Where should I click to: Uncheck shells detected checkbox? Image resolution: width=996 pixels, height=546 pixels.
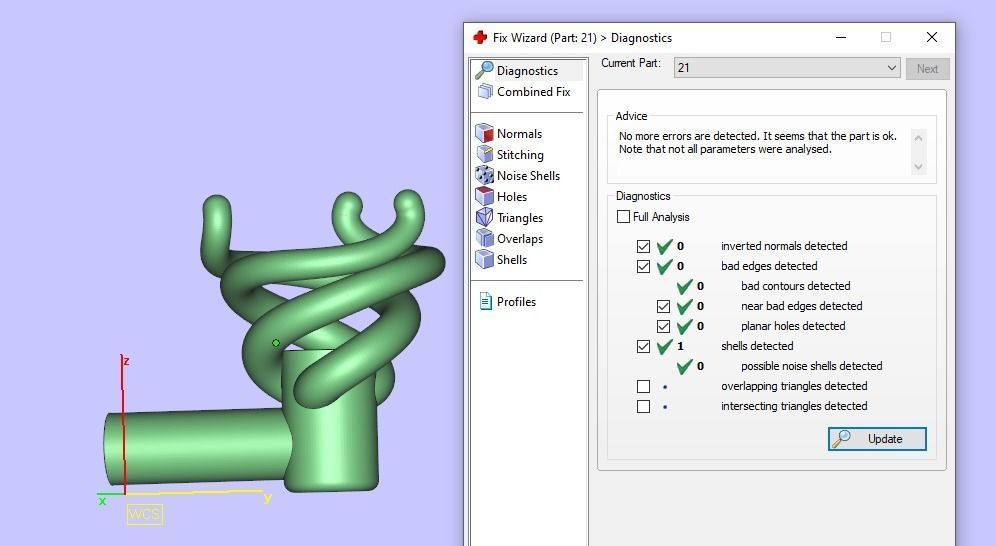click(x=643, y=346)
